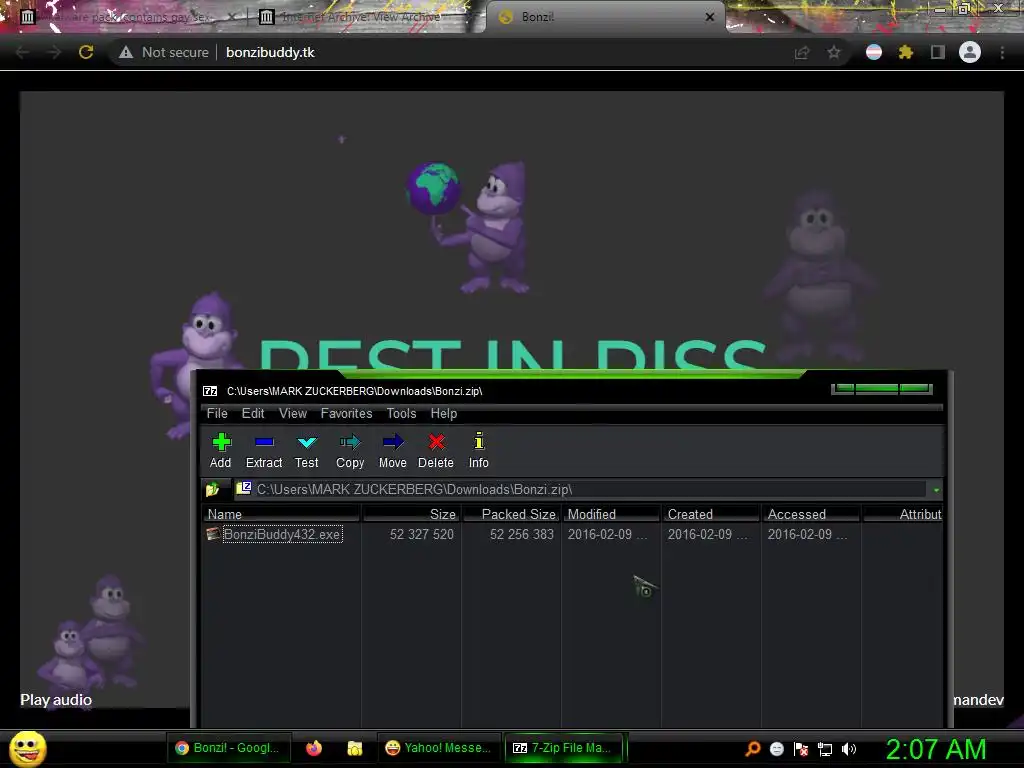This screenshot has width=1024, height=768.
Task: Select the BonziBuddy432.exe file
Action: tap(282, 534)
